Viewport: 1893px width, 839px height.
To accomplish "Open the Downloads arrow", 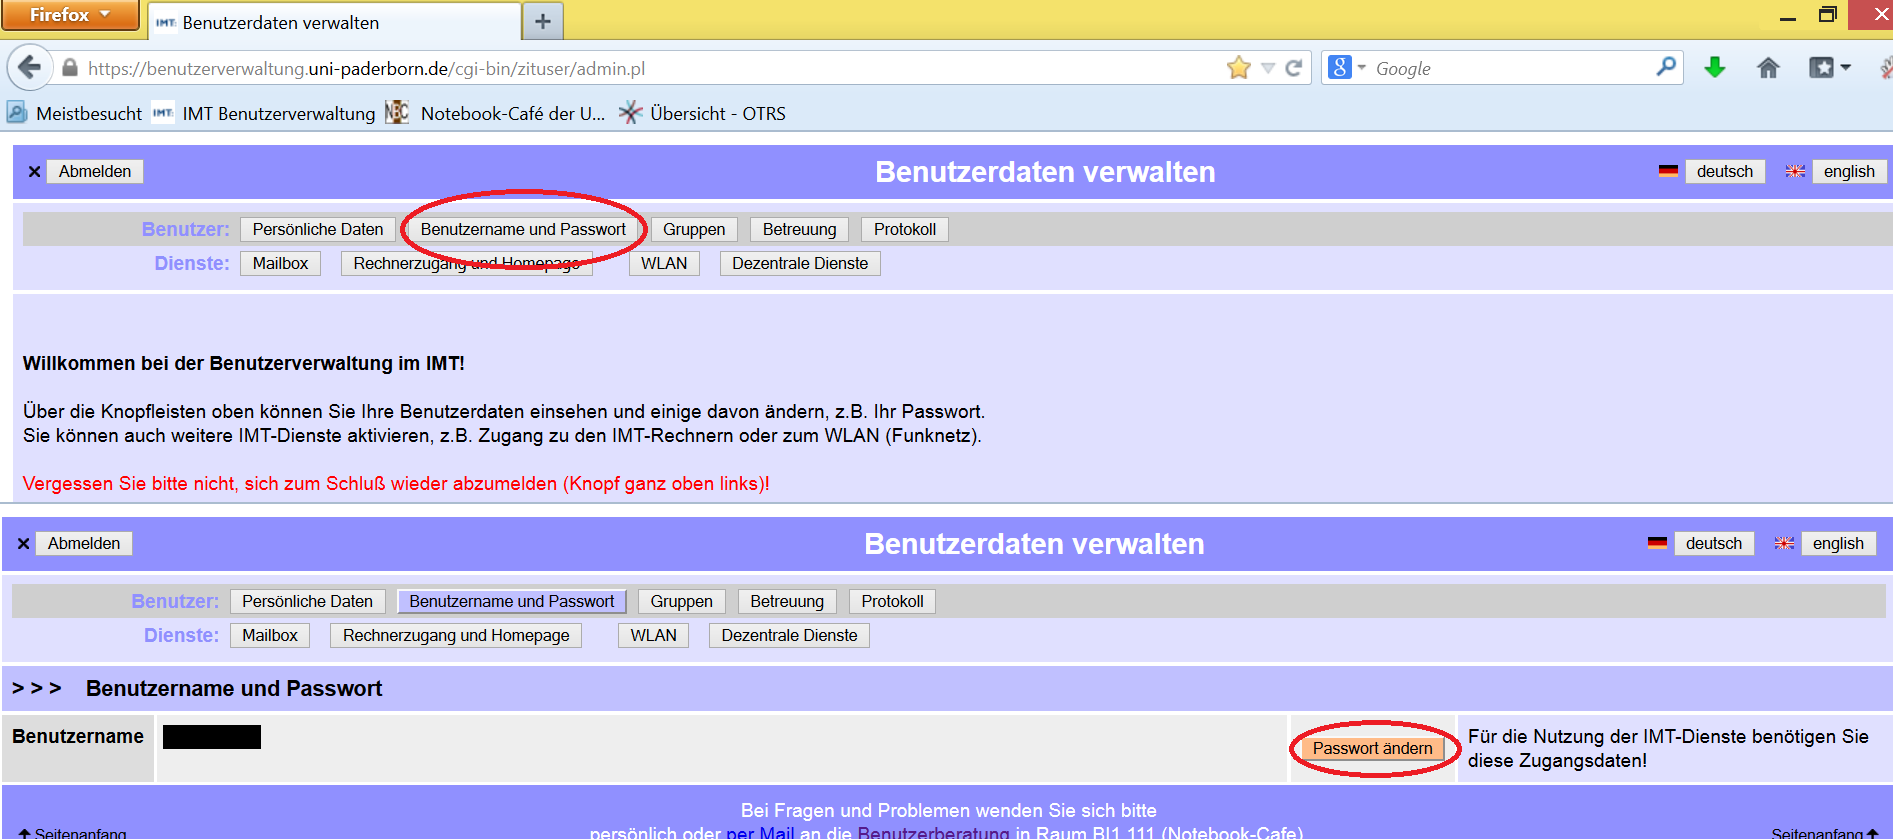I will (1715, 67).
